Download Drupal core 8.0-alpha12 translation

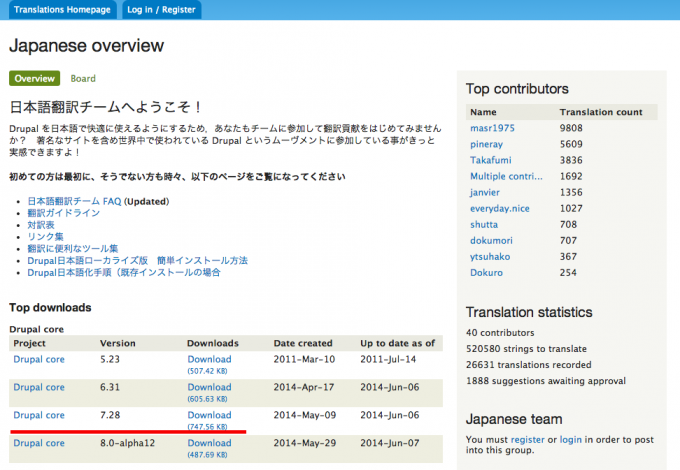pos(209,442)
